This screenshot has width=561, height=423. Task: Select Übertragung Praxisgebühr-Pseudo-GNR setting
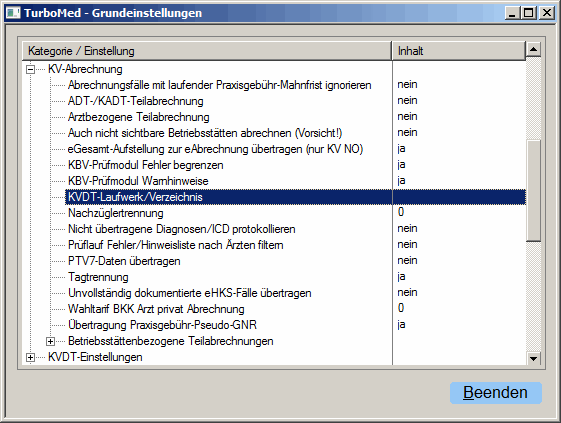162,325
